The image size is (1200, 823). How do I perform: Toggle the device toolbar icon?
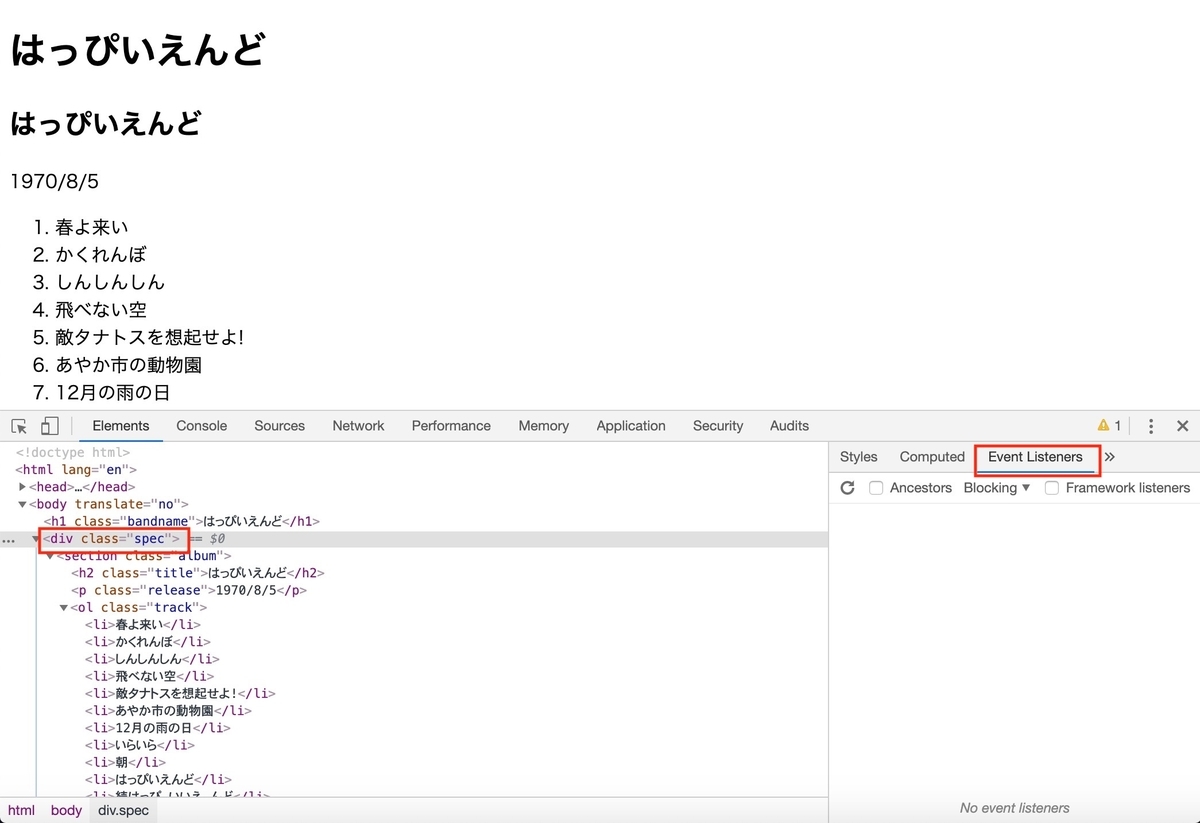click(49, 426)
